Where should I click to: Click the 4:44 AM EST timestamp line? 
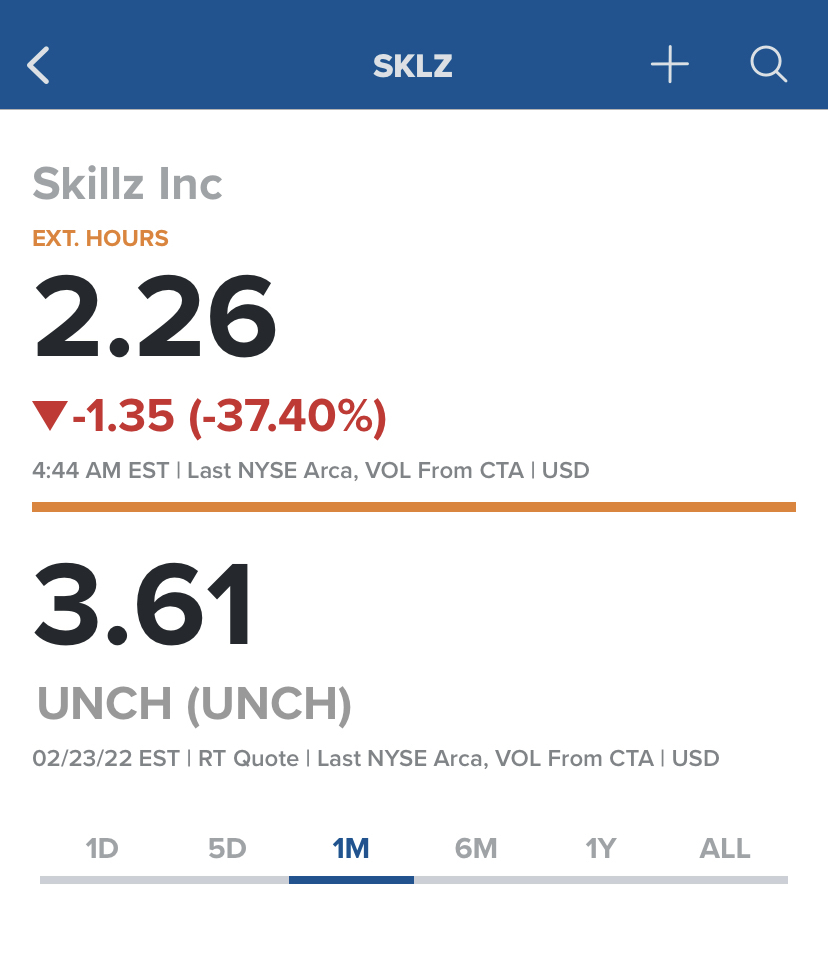click(310, 470)
